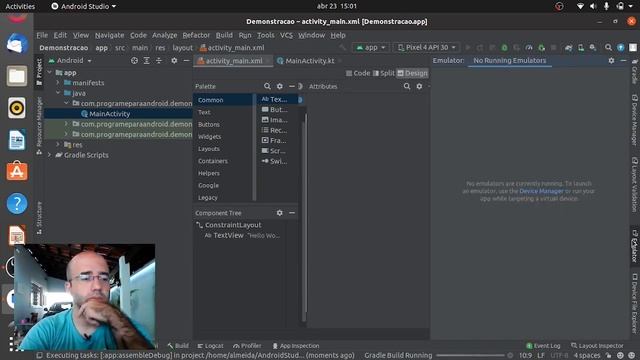
Task: Open the App Inspection tool window
Action: [296, 346]
